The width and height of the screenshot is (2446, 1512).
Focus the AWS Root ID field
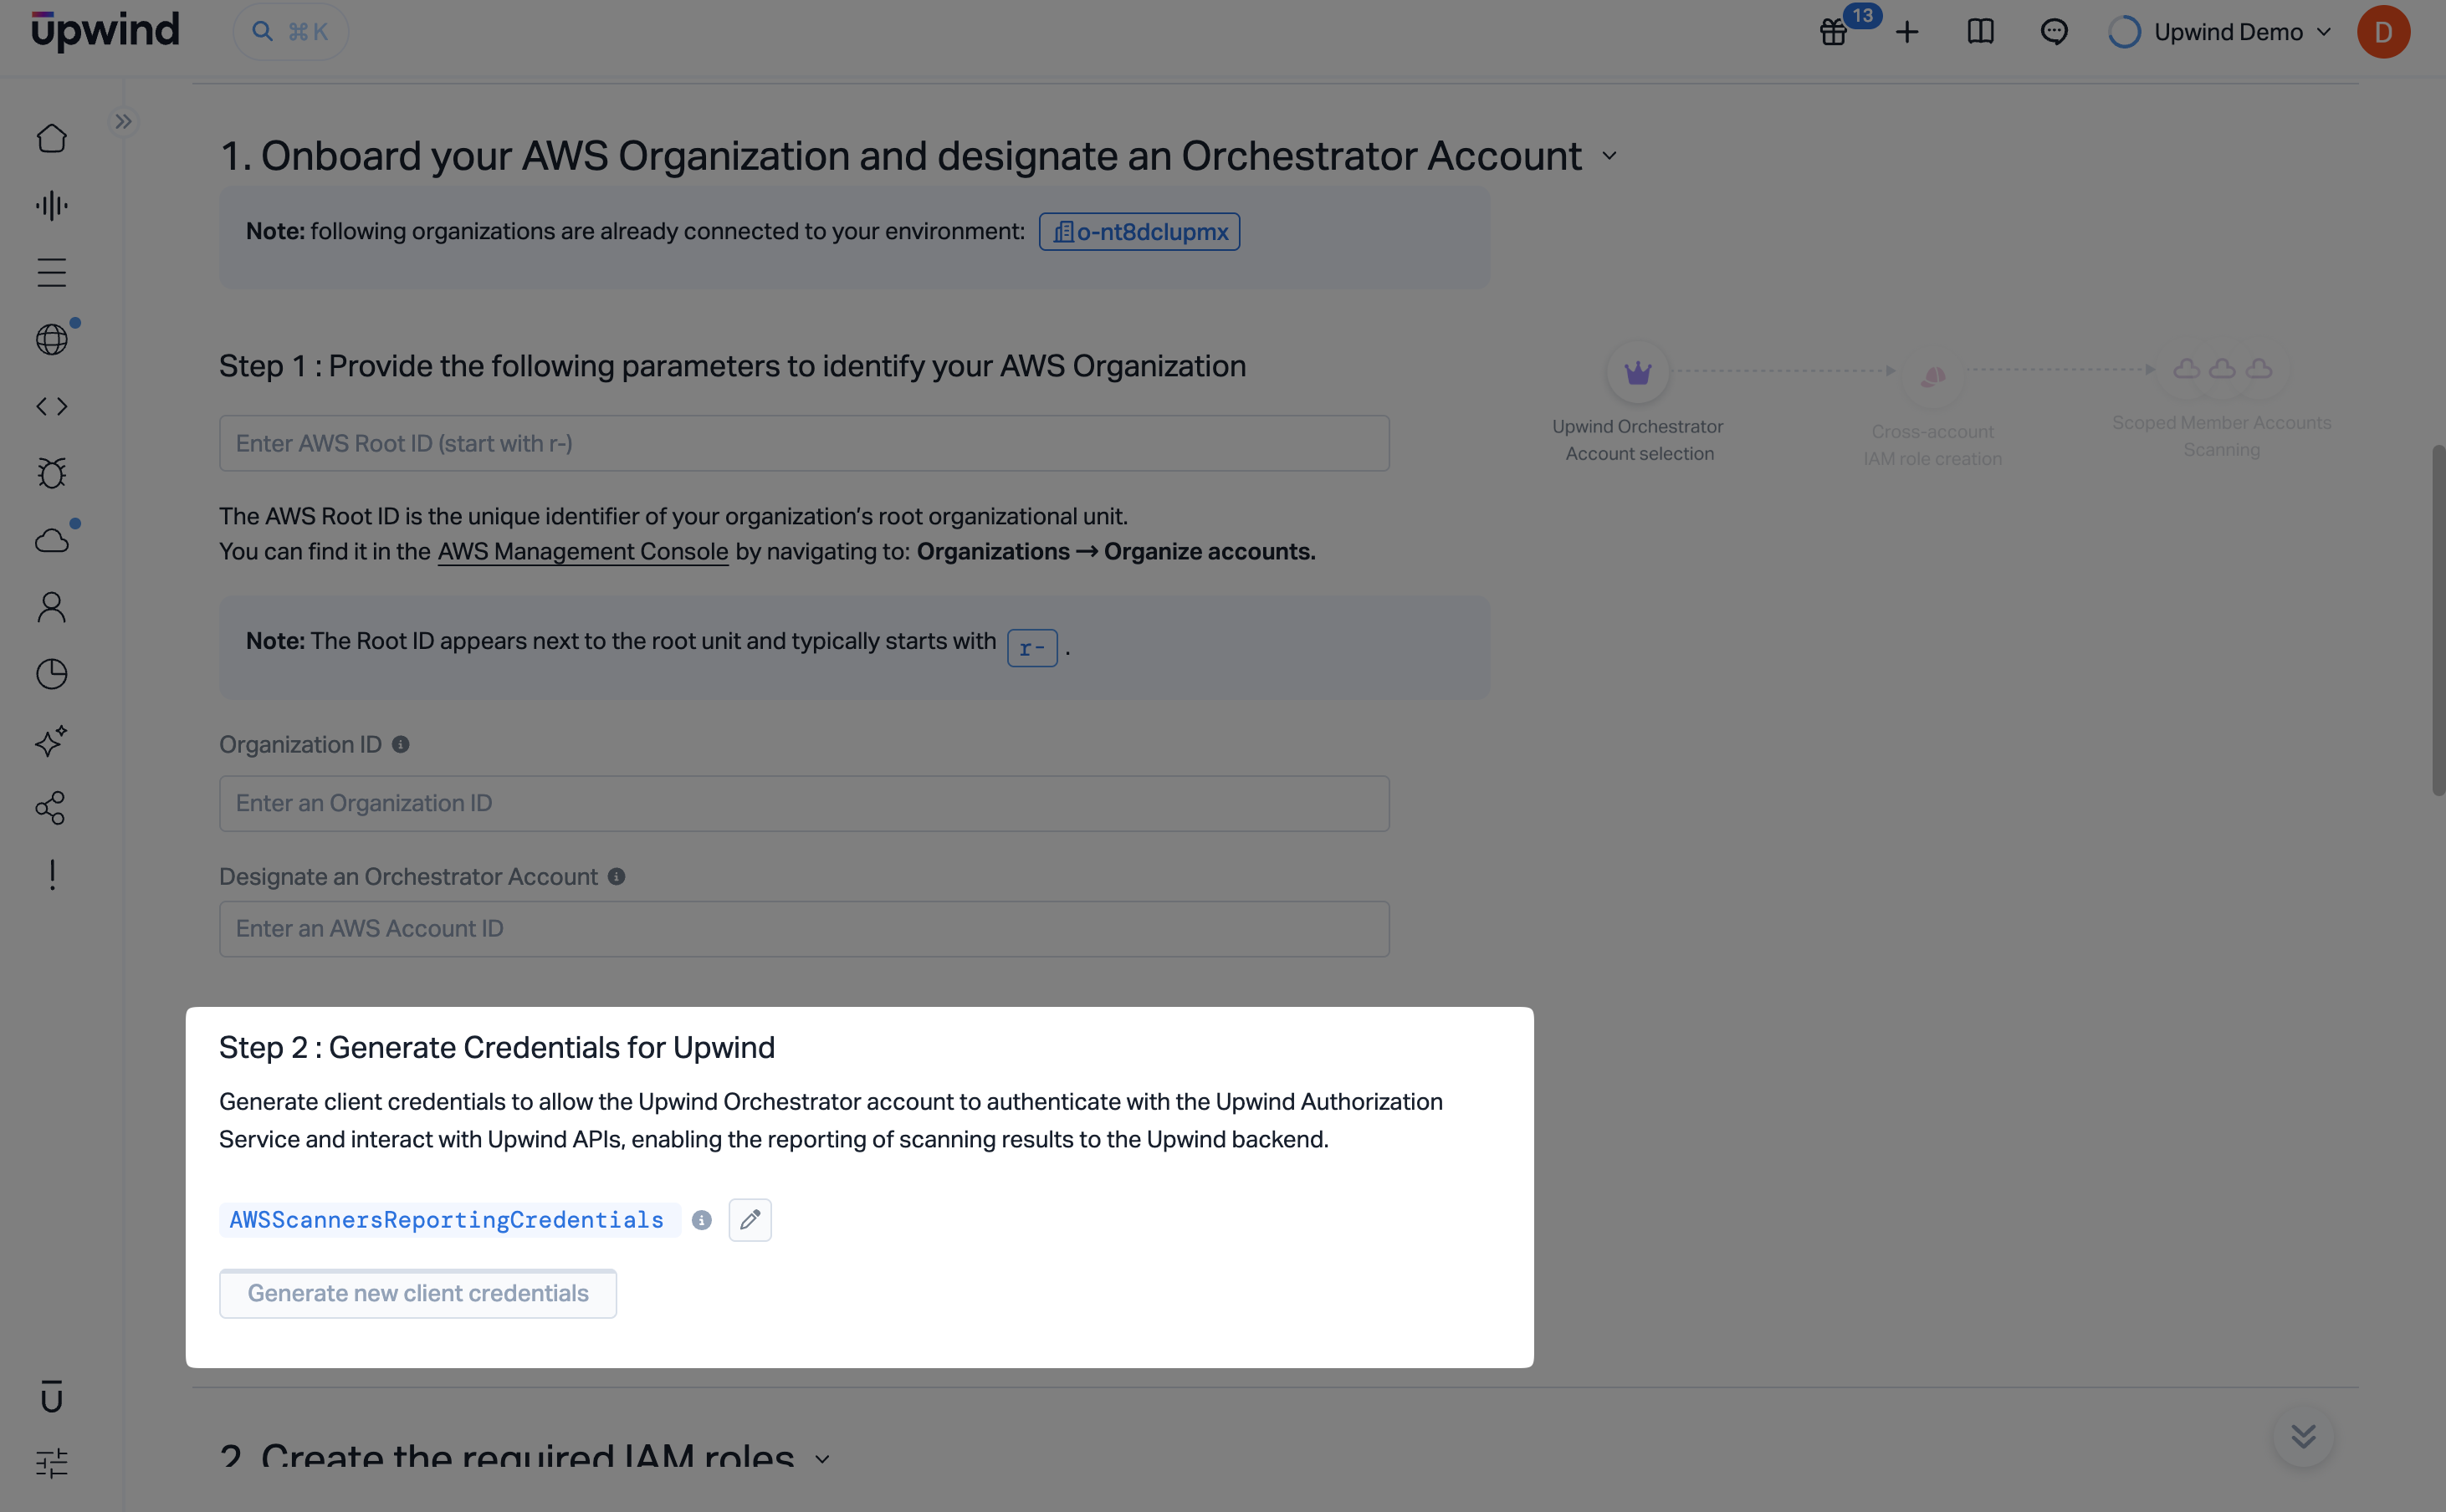[804, 444]
